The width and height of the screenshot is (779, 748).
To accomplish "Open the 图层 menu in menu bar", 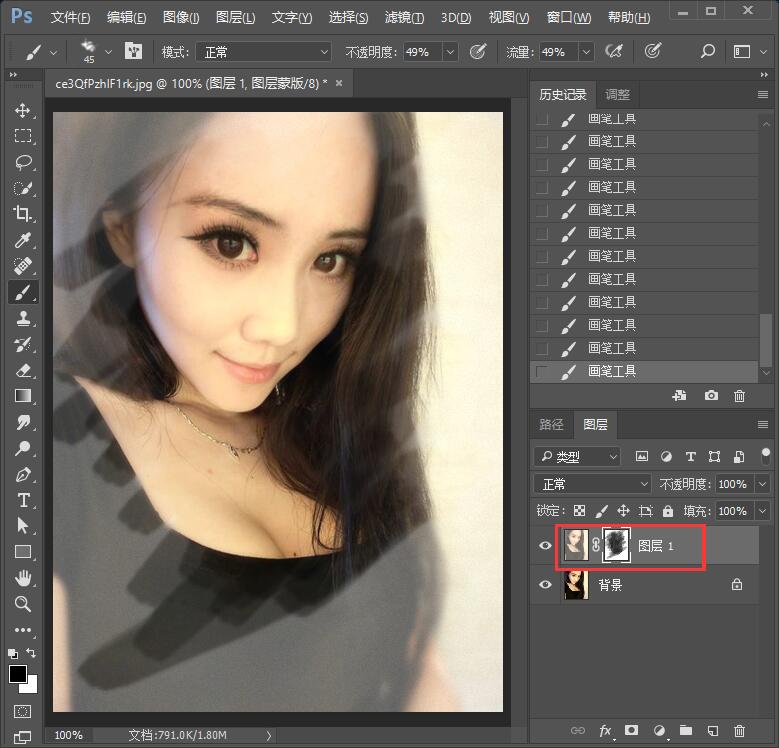I will 235,18.
